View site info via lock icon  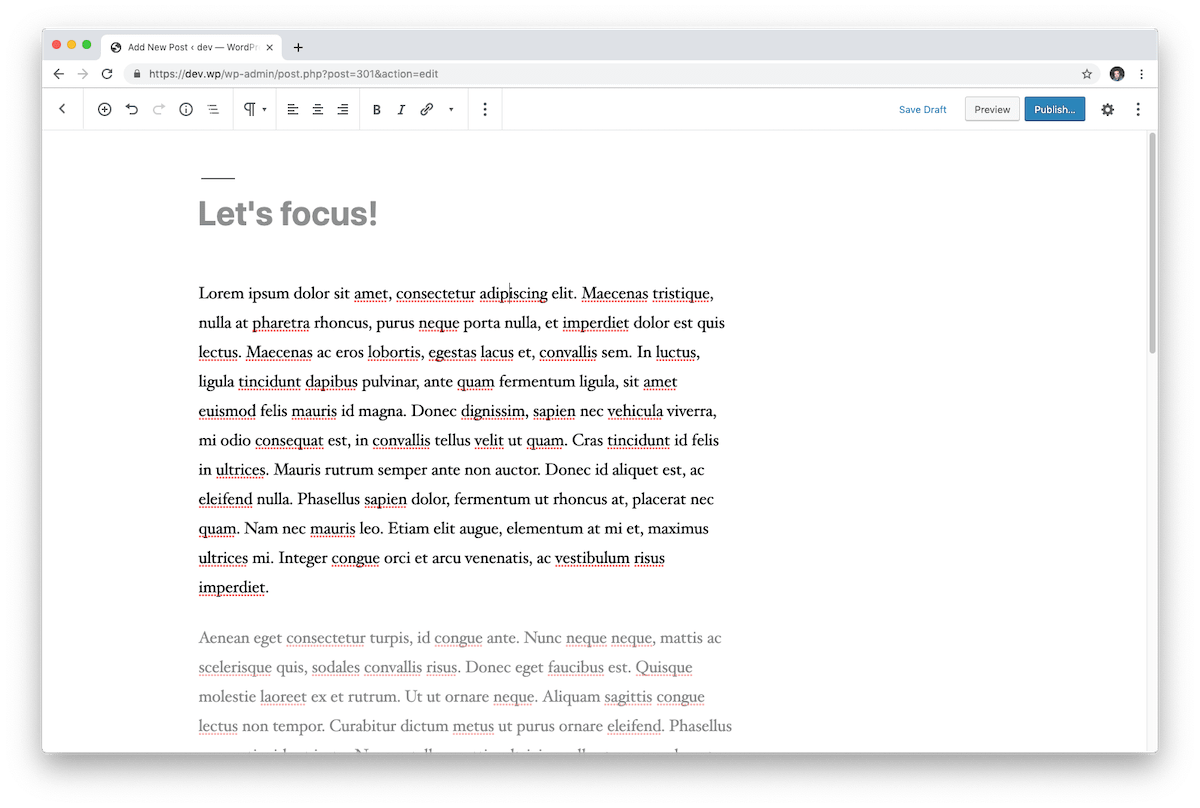pyautogui.click(x=137, y=74)
